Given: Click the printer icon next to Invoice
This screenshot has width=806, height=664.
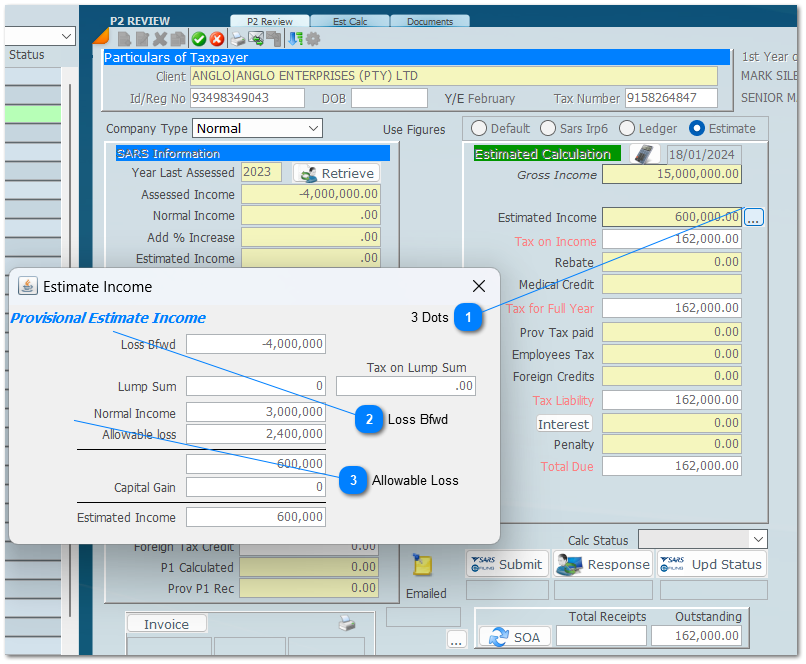Looking at the screenshot, I should pyautogui.click(x=347, y=623).
